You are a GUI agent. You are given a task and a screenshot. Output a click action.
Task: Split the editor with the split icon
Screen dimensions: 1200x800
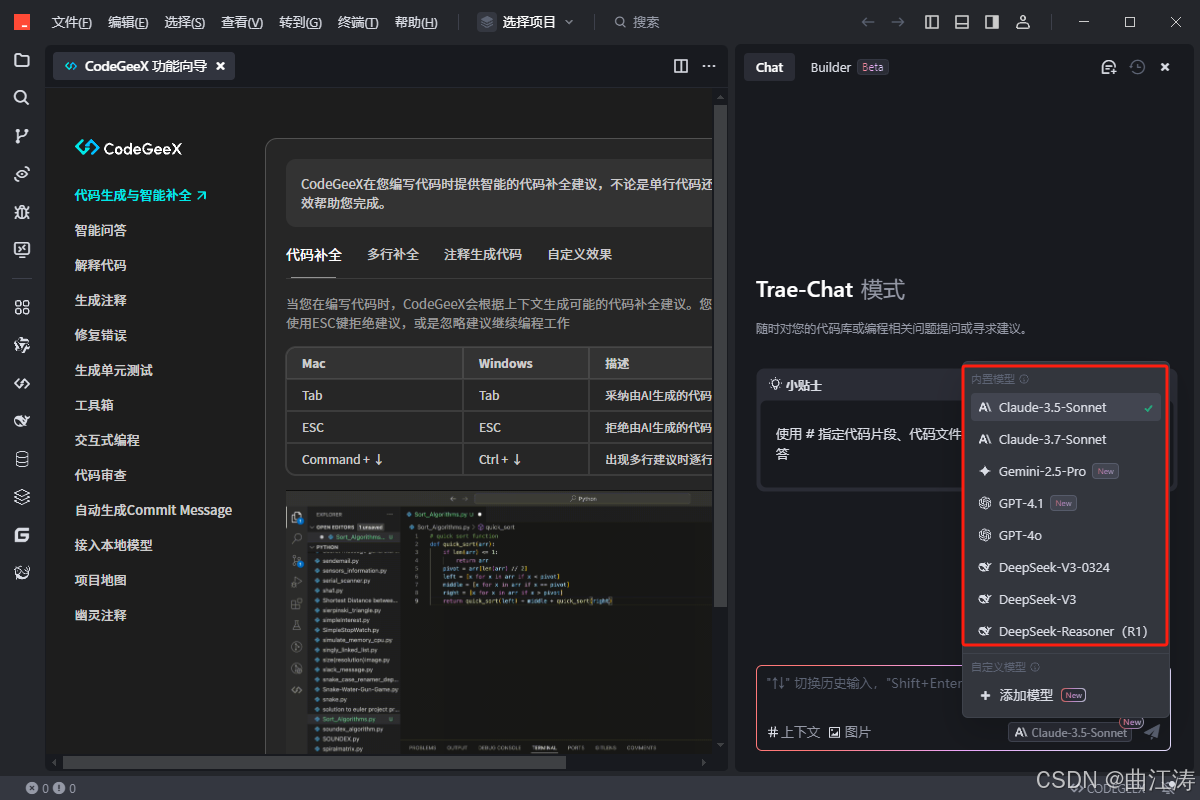[681, 66]
